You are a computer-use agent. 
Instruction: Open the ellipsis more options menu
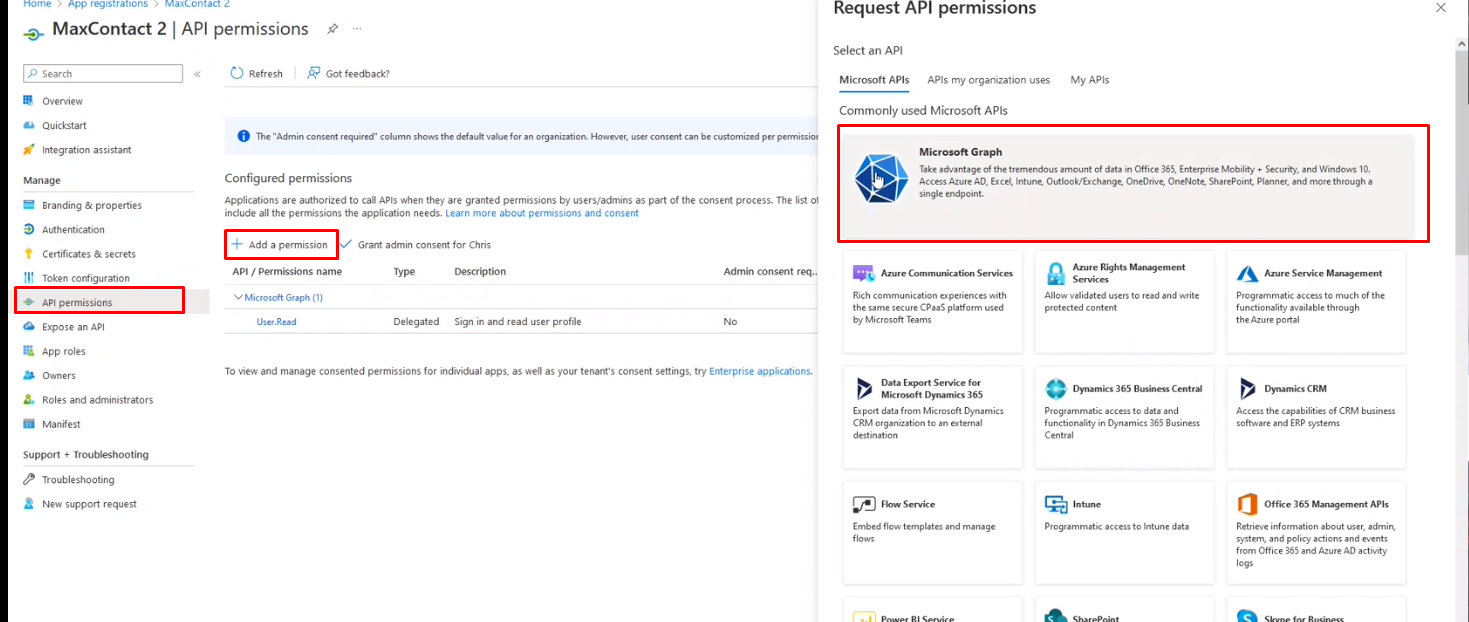[x=356, y=30]
